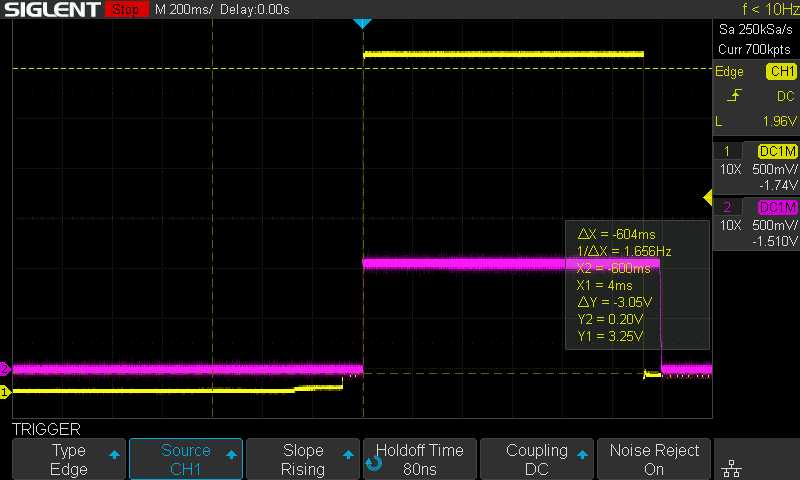Click the rising edge slope icon
This screenshot has height=480, width=800.
(x=737, y=96)
